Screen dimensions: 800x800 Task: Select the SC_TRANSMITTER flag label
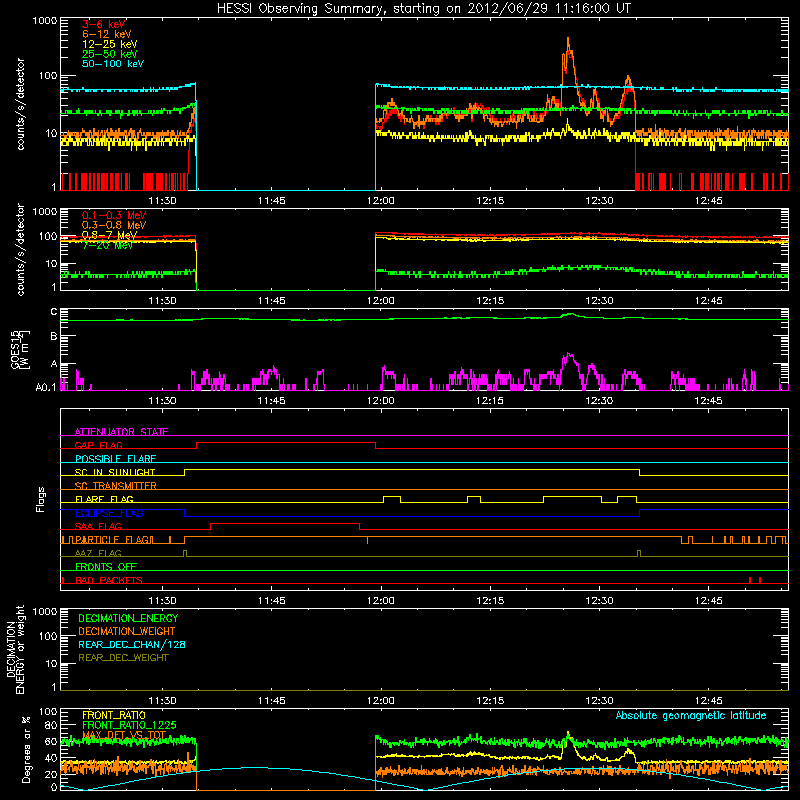pyautogui.click(x=116, y=485)
